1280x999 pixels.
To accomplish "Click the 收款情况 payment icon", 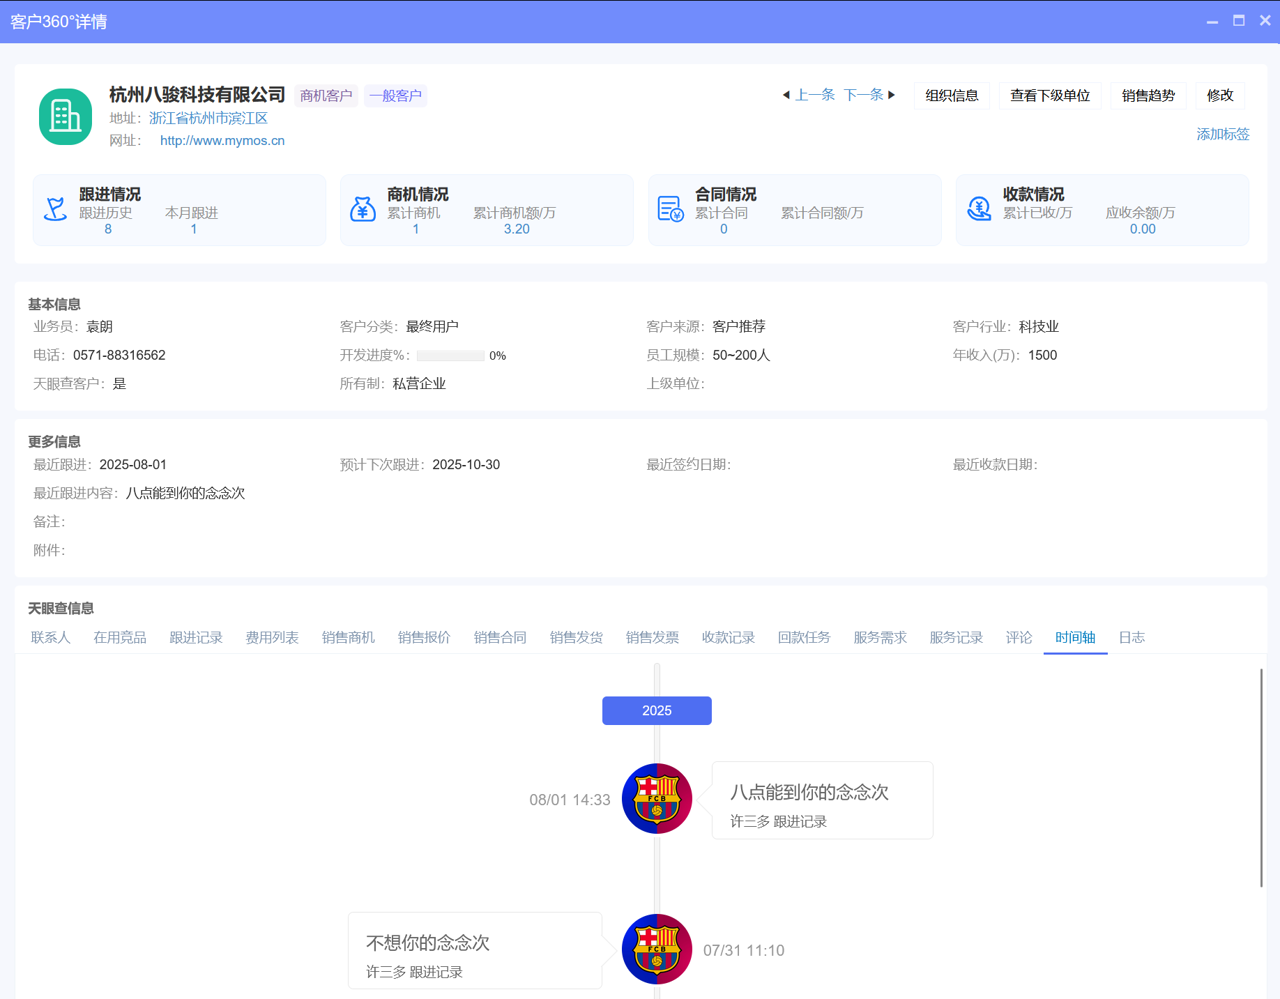I will (979, 207).
